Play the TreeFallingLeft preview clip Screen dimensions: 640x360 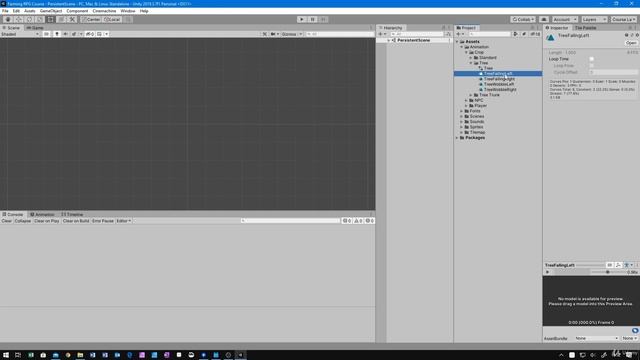coord(548,272)
